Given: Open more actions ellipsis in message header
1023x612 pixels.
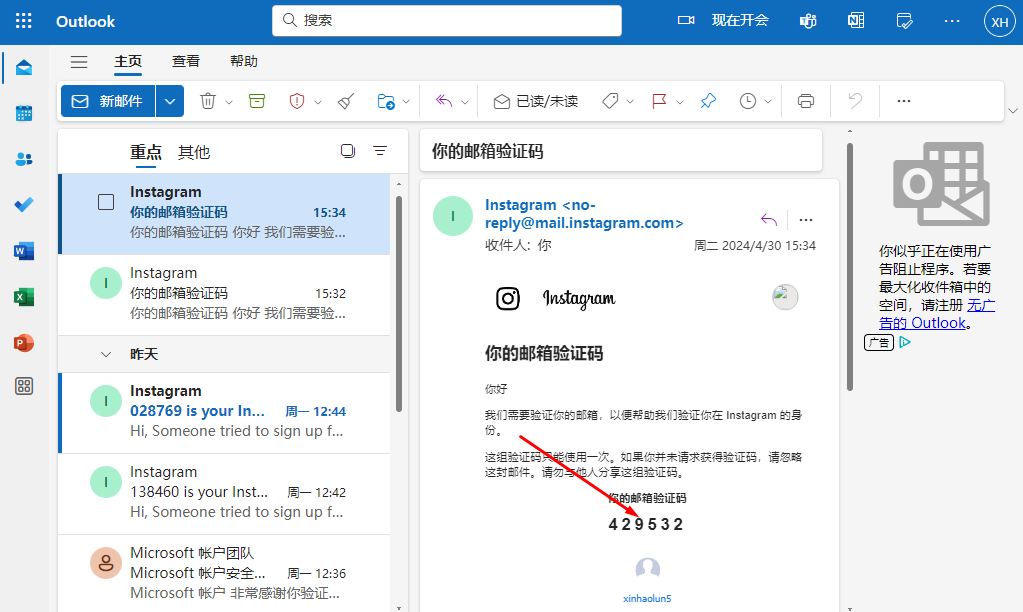Looking at the screenshot, I should tap(806, 220).
